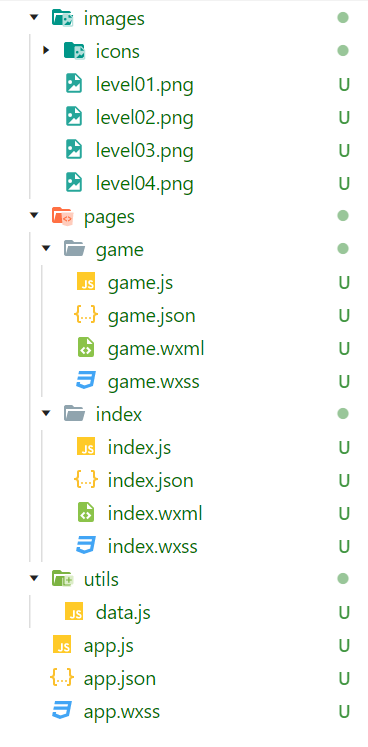Click the level03.png image file icon
This screenshot has height=747, width=368.
(x=74, y=150)
